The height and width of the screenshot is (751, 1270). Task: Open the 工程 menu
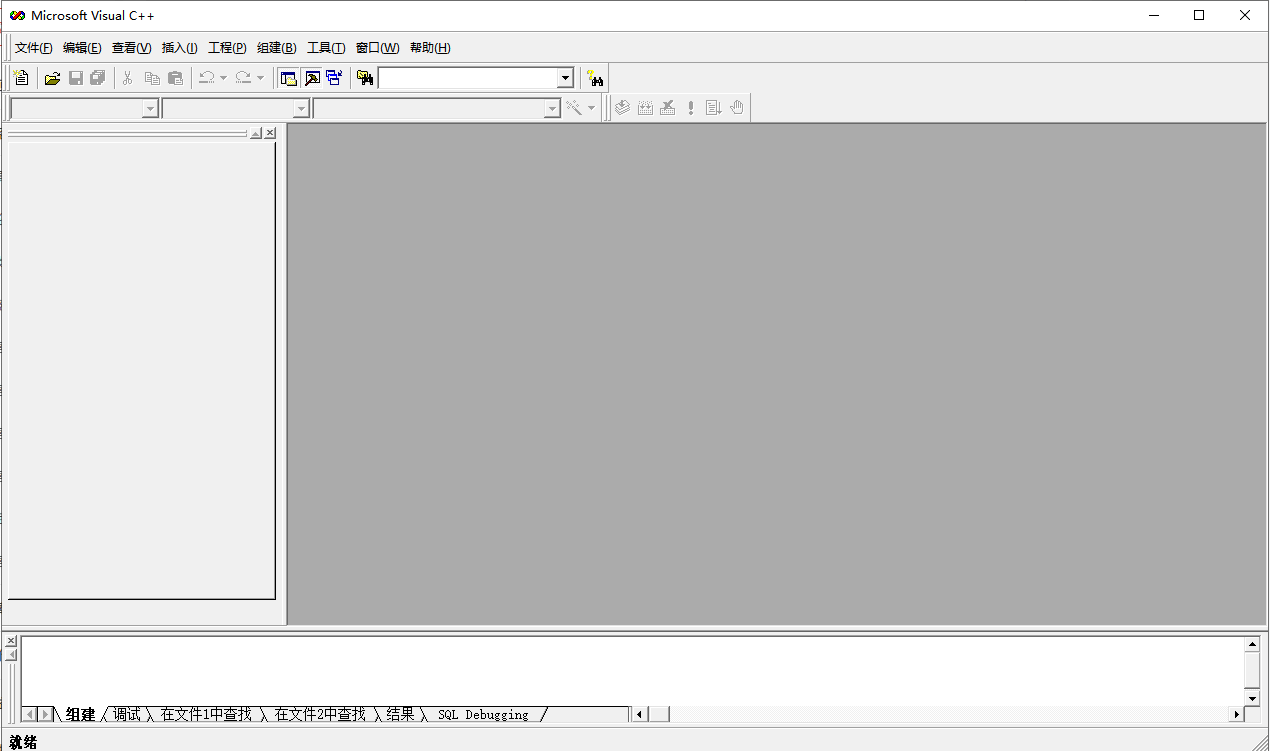pyautogui.click(x=225, y=47)
